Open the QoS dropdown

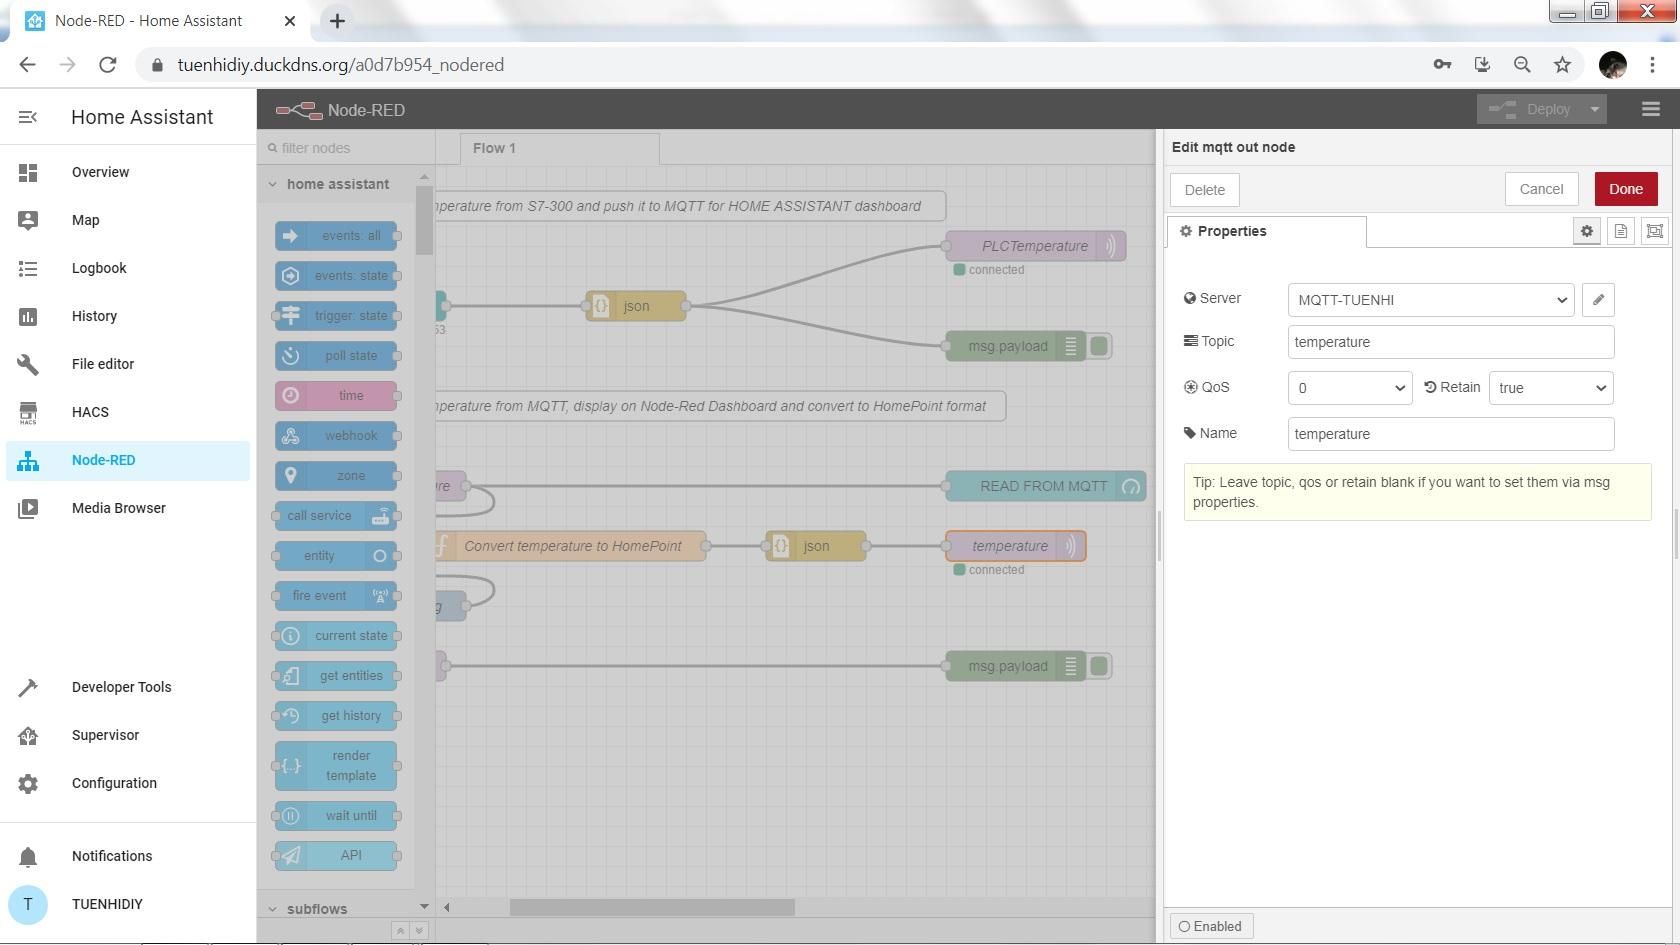1349,388
